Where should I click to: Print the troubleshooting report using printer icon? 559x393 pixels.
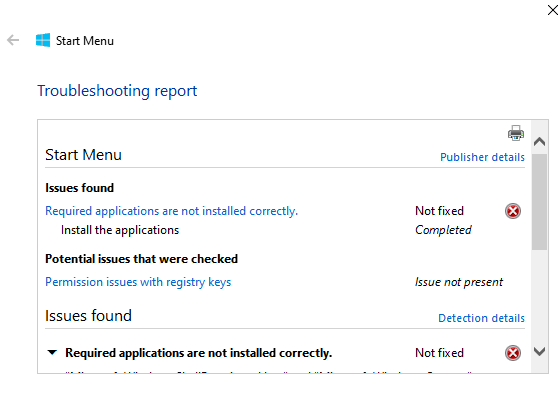click(x=516, y=133)
